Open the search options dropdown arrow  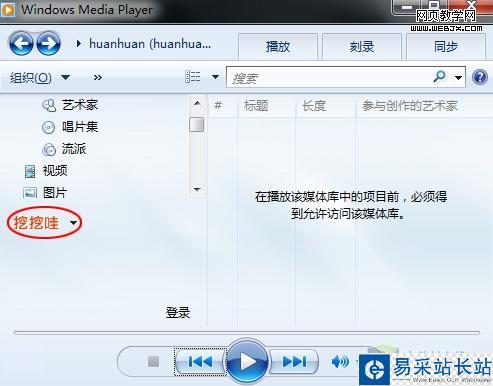coord(458,78)
